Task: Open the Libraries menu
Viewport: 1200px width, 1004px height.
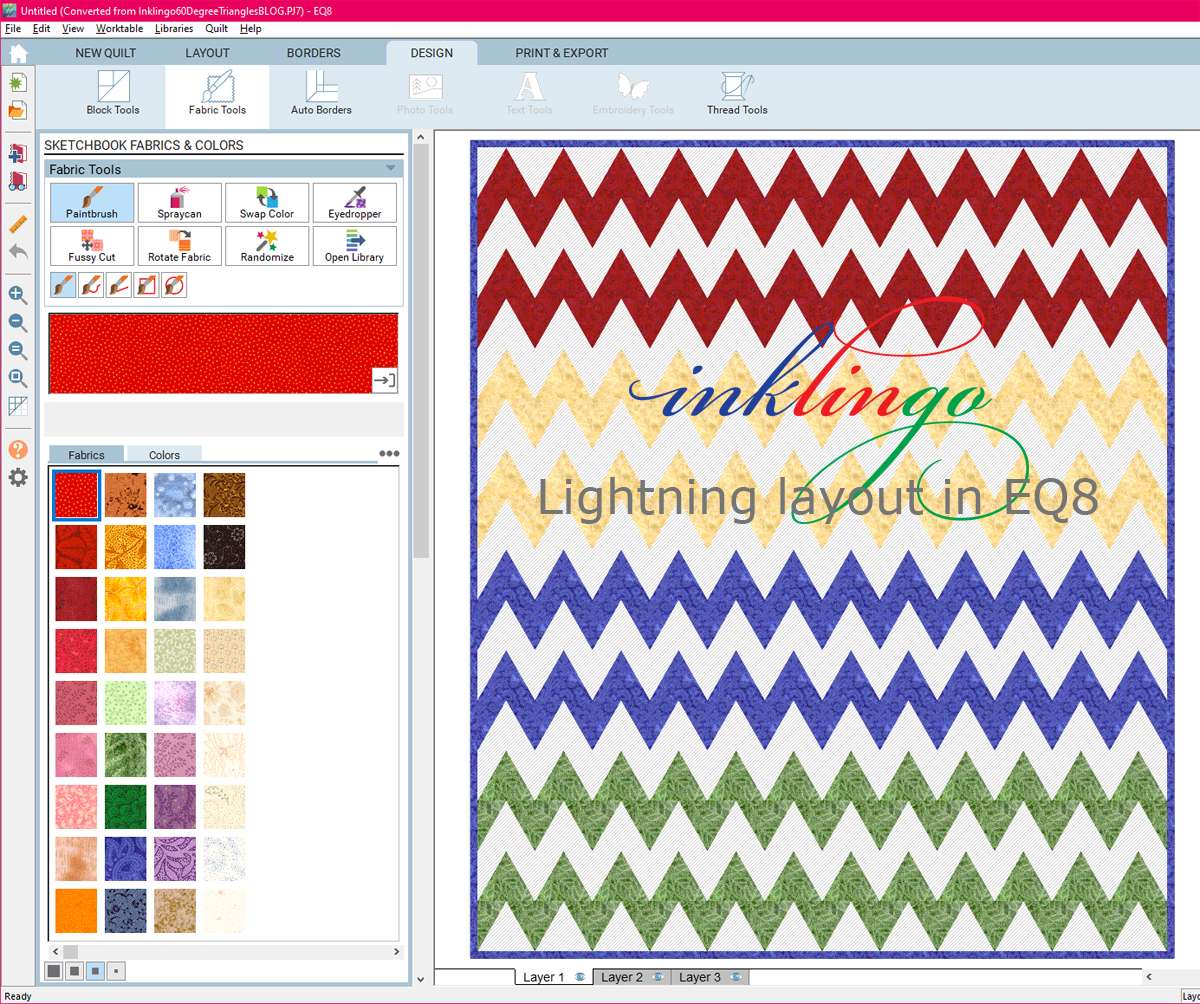Action: (174, 29)
